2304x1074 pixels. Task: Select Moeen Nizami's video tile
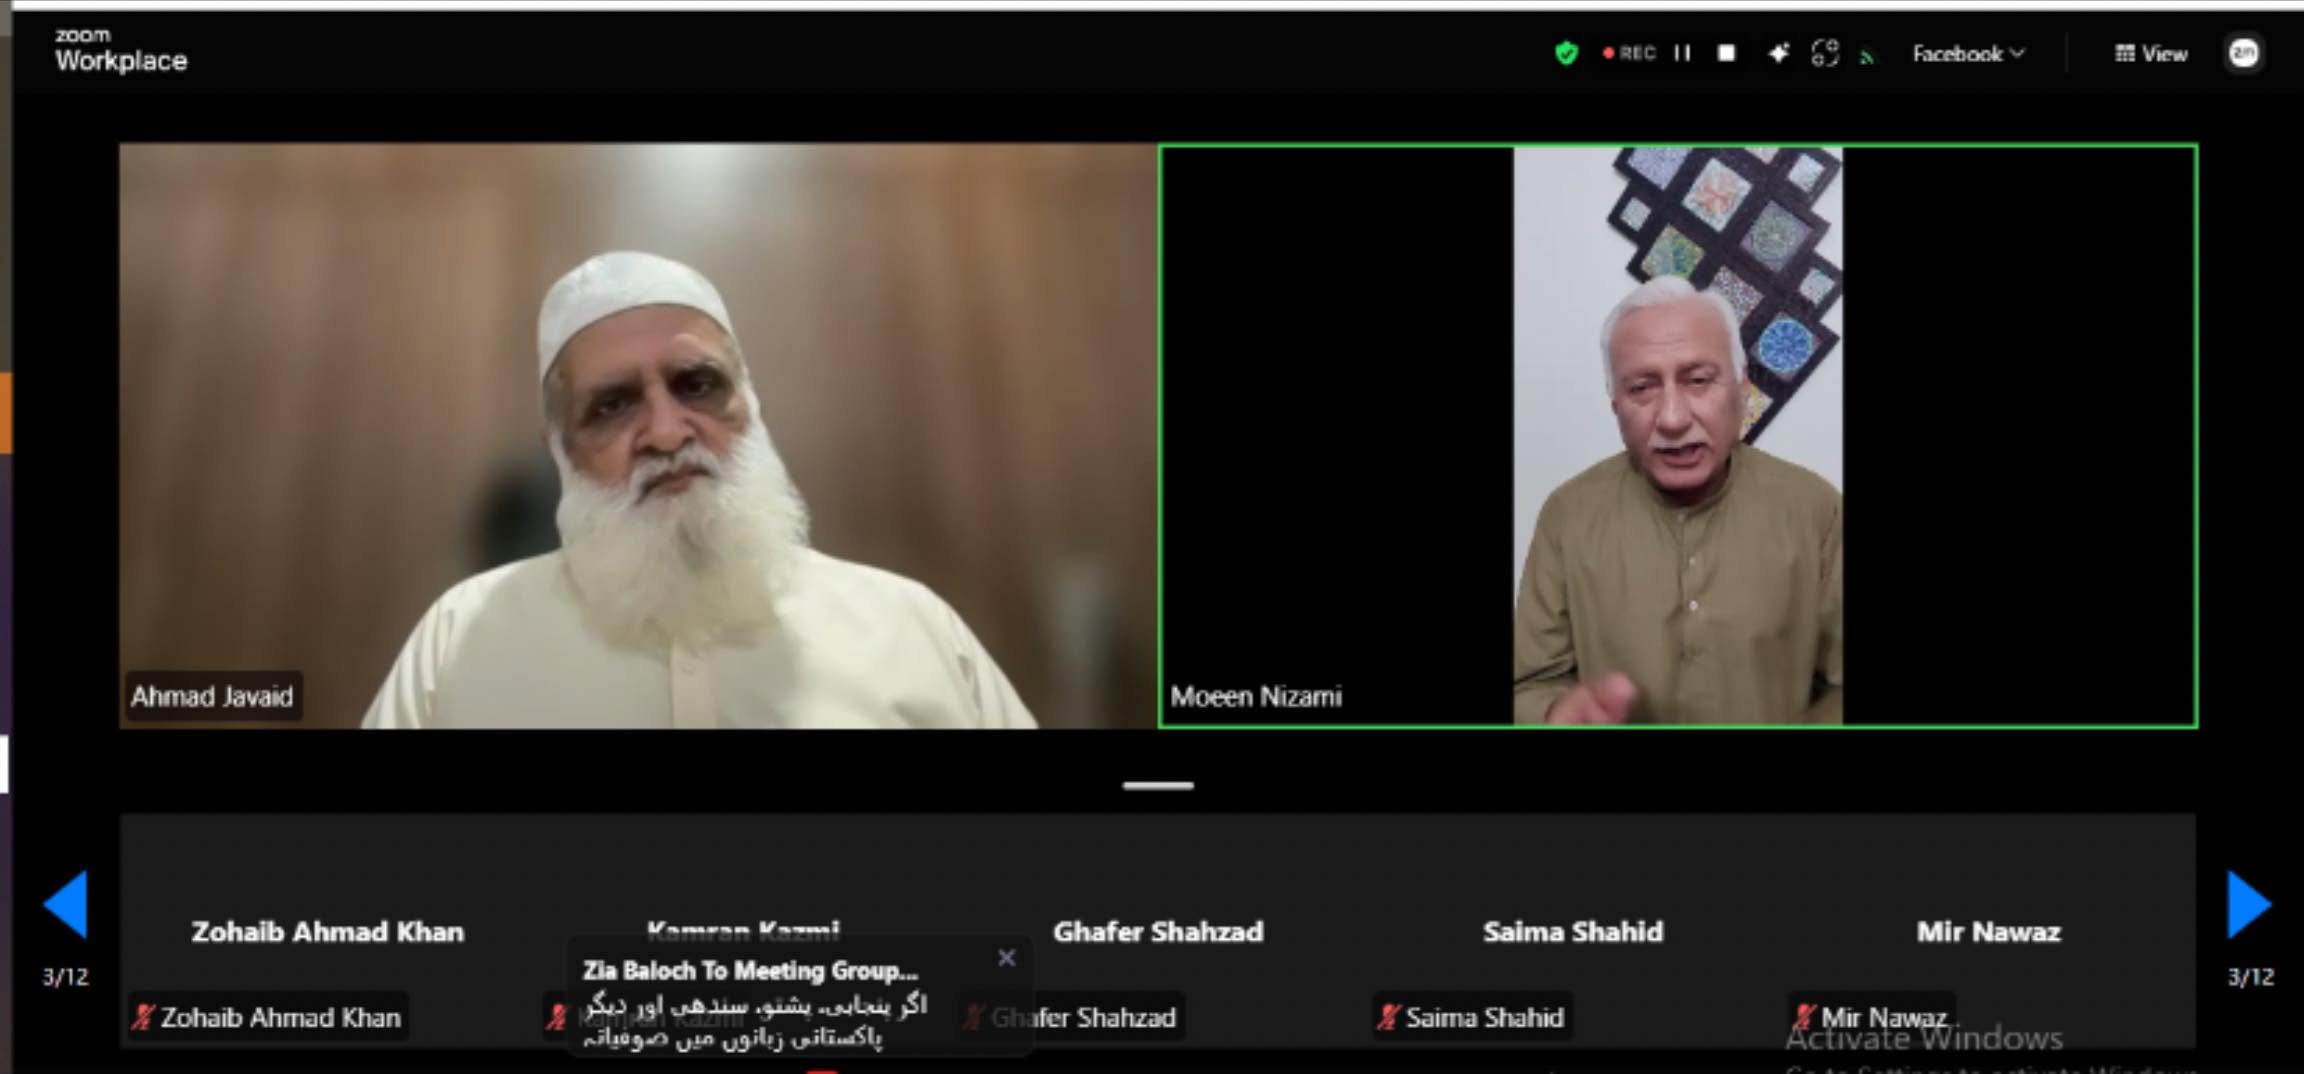coord(1678,436)
